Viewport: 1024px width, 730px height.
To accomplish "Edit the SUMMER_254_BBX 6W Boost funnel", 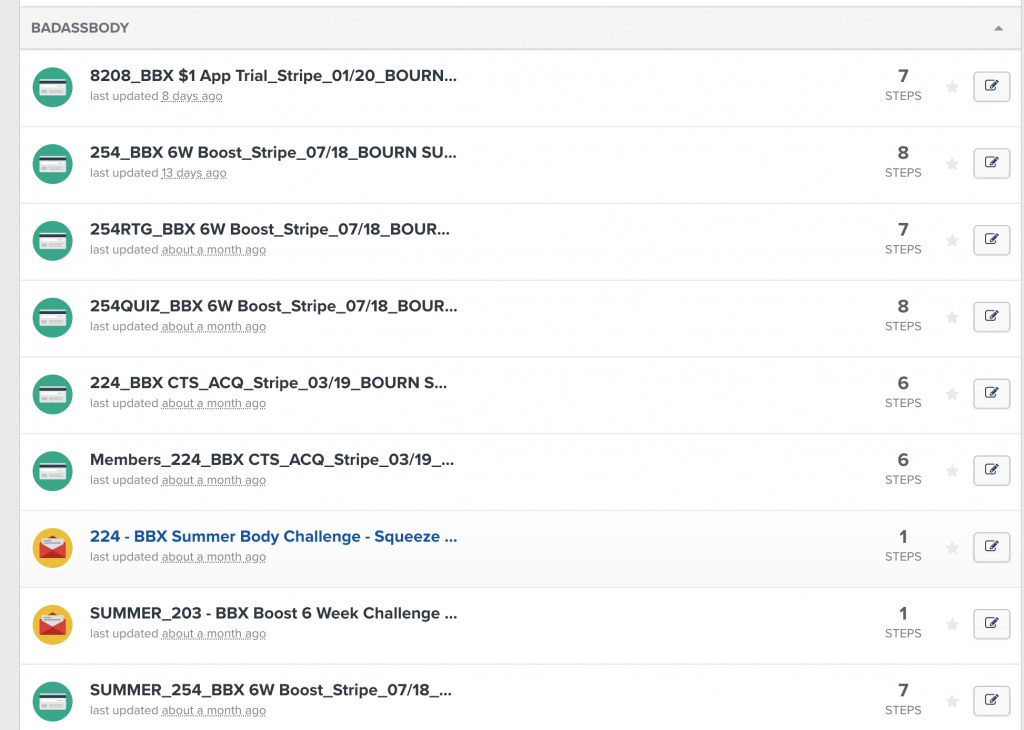I will [991, 701].
